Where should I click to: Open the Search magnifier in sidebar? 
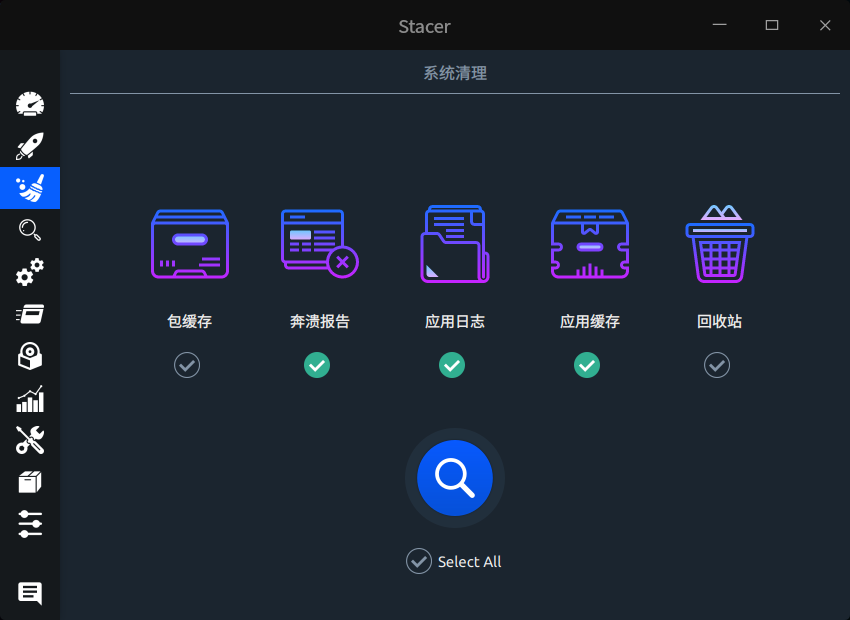pyautogui.click(x=30, y=230)
